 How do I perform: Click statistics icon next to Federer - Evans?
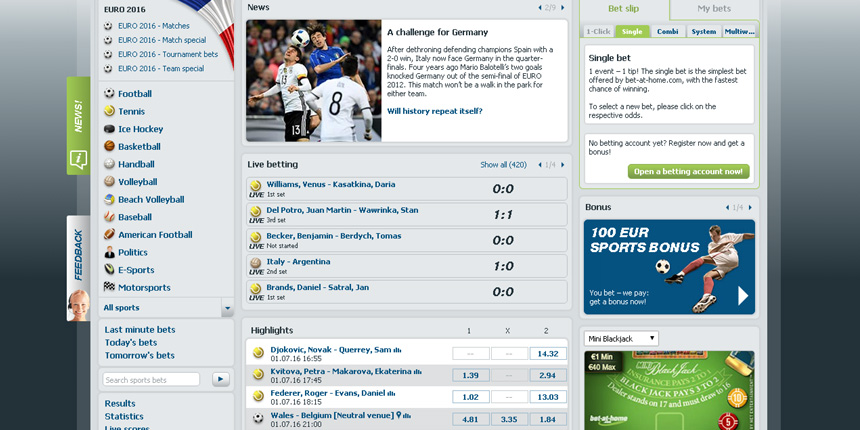click(391, 393)
